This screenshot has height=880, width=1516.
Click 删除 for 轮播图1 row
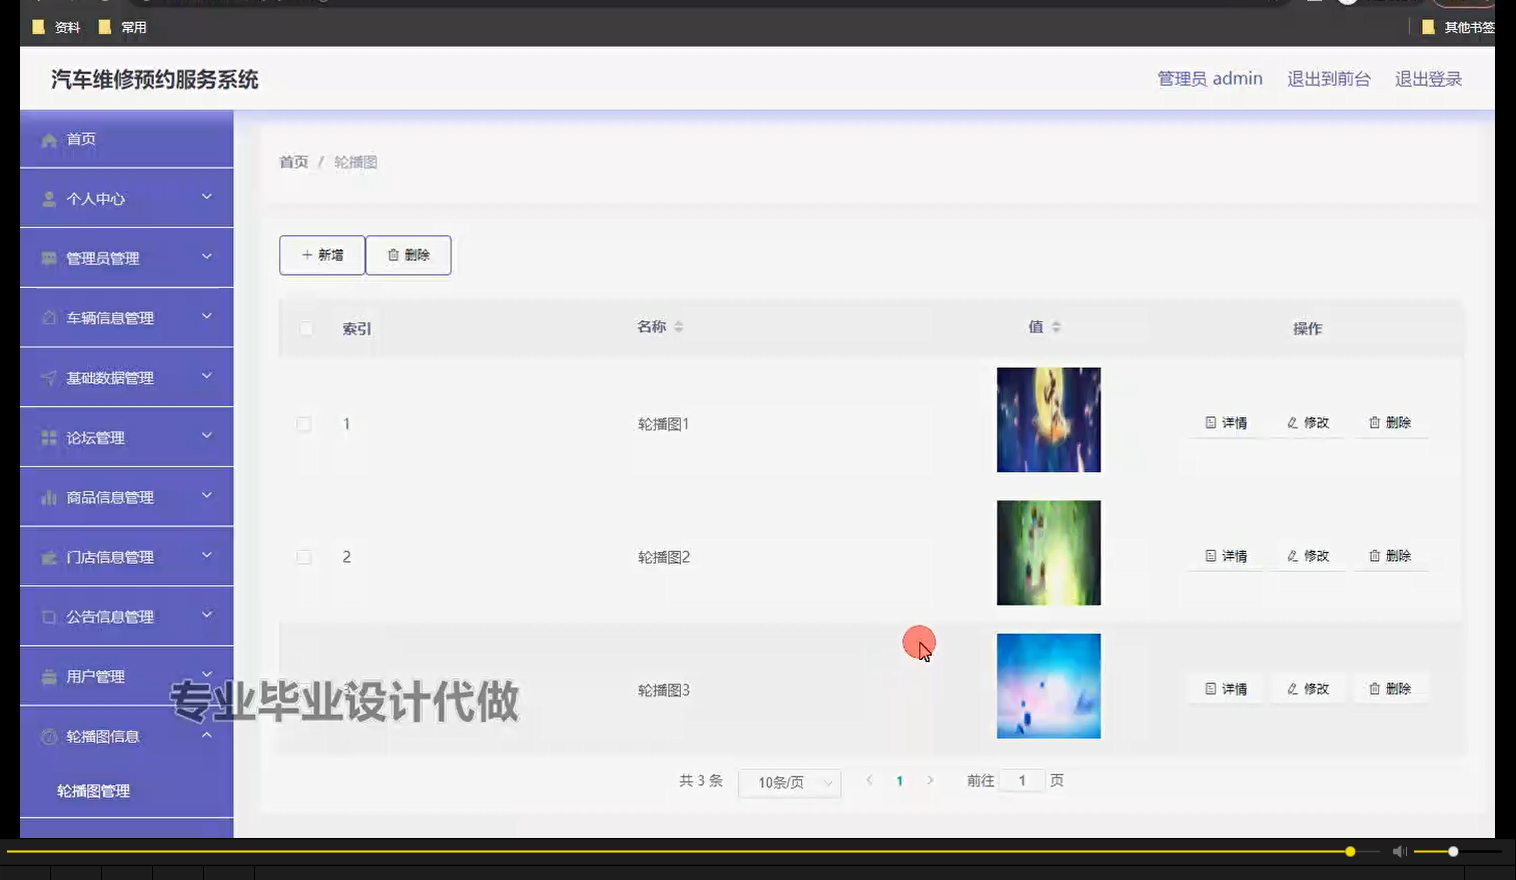1390,423
